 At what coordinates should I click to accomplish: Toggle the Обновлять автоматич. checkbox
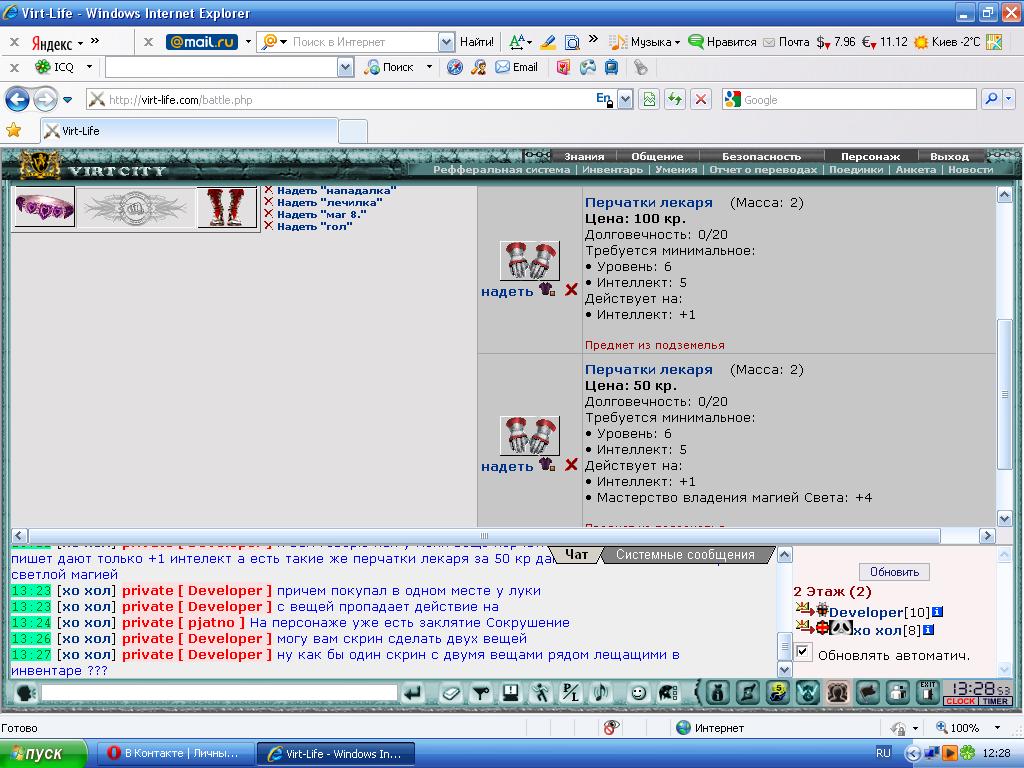tap(803, 652)
